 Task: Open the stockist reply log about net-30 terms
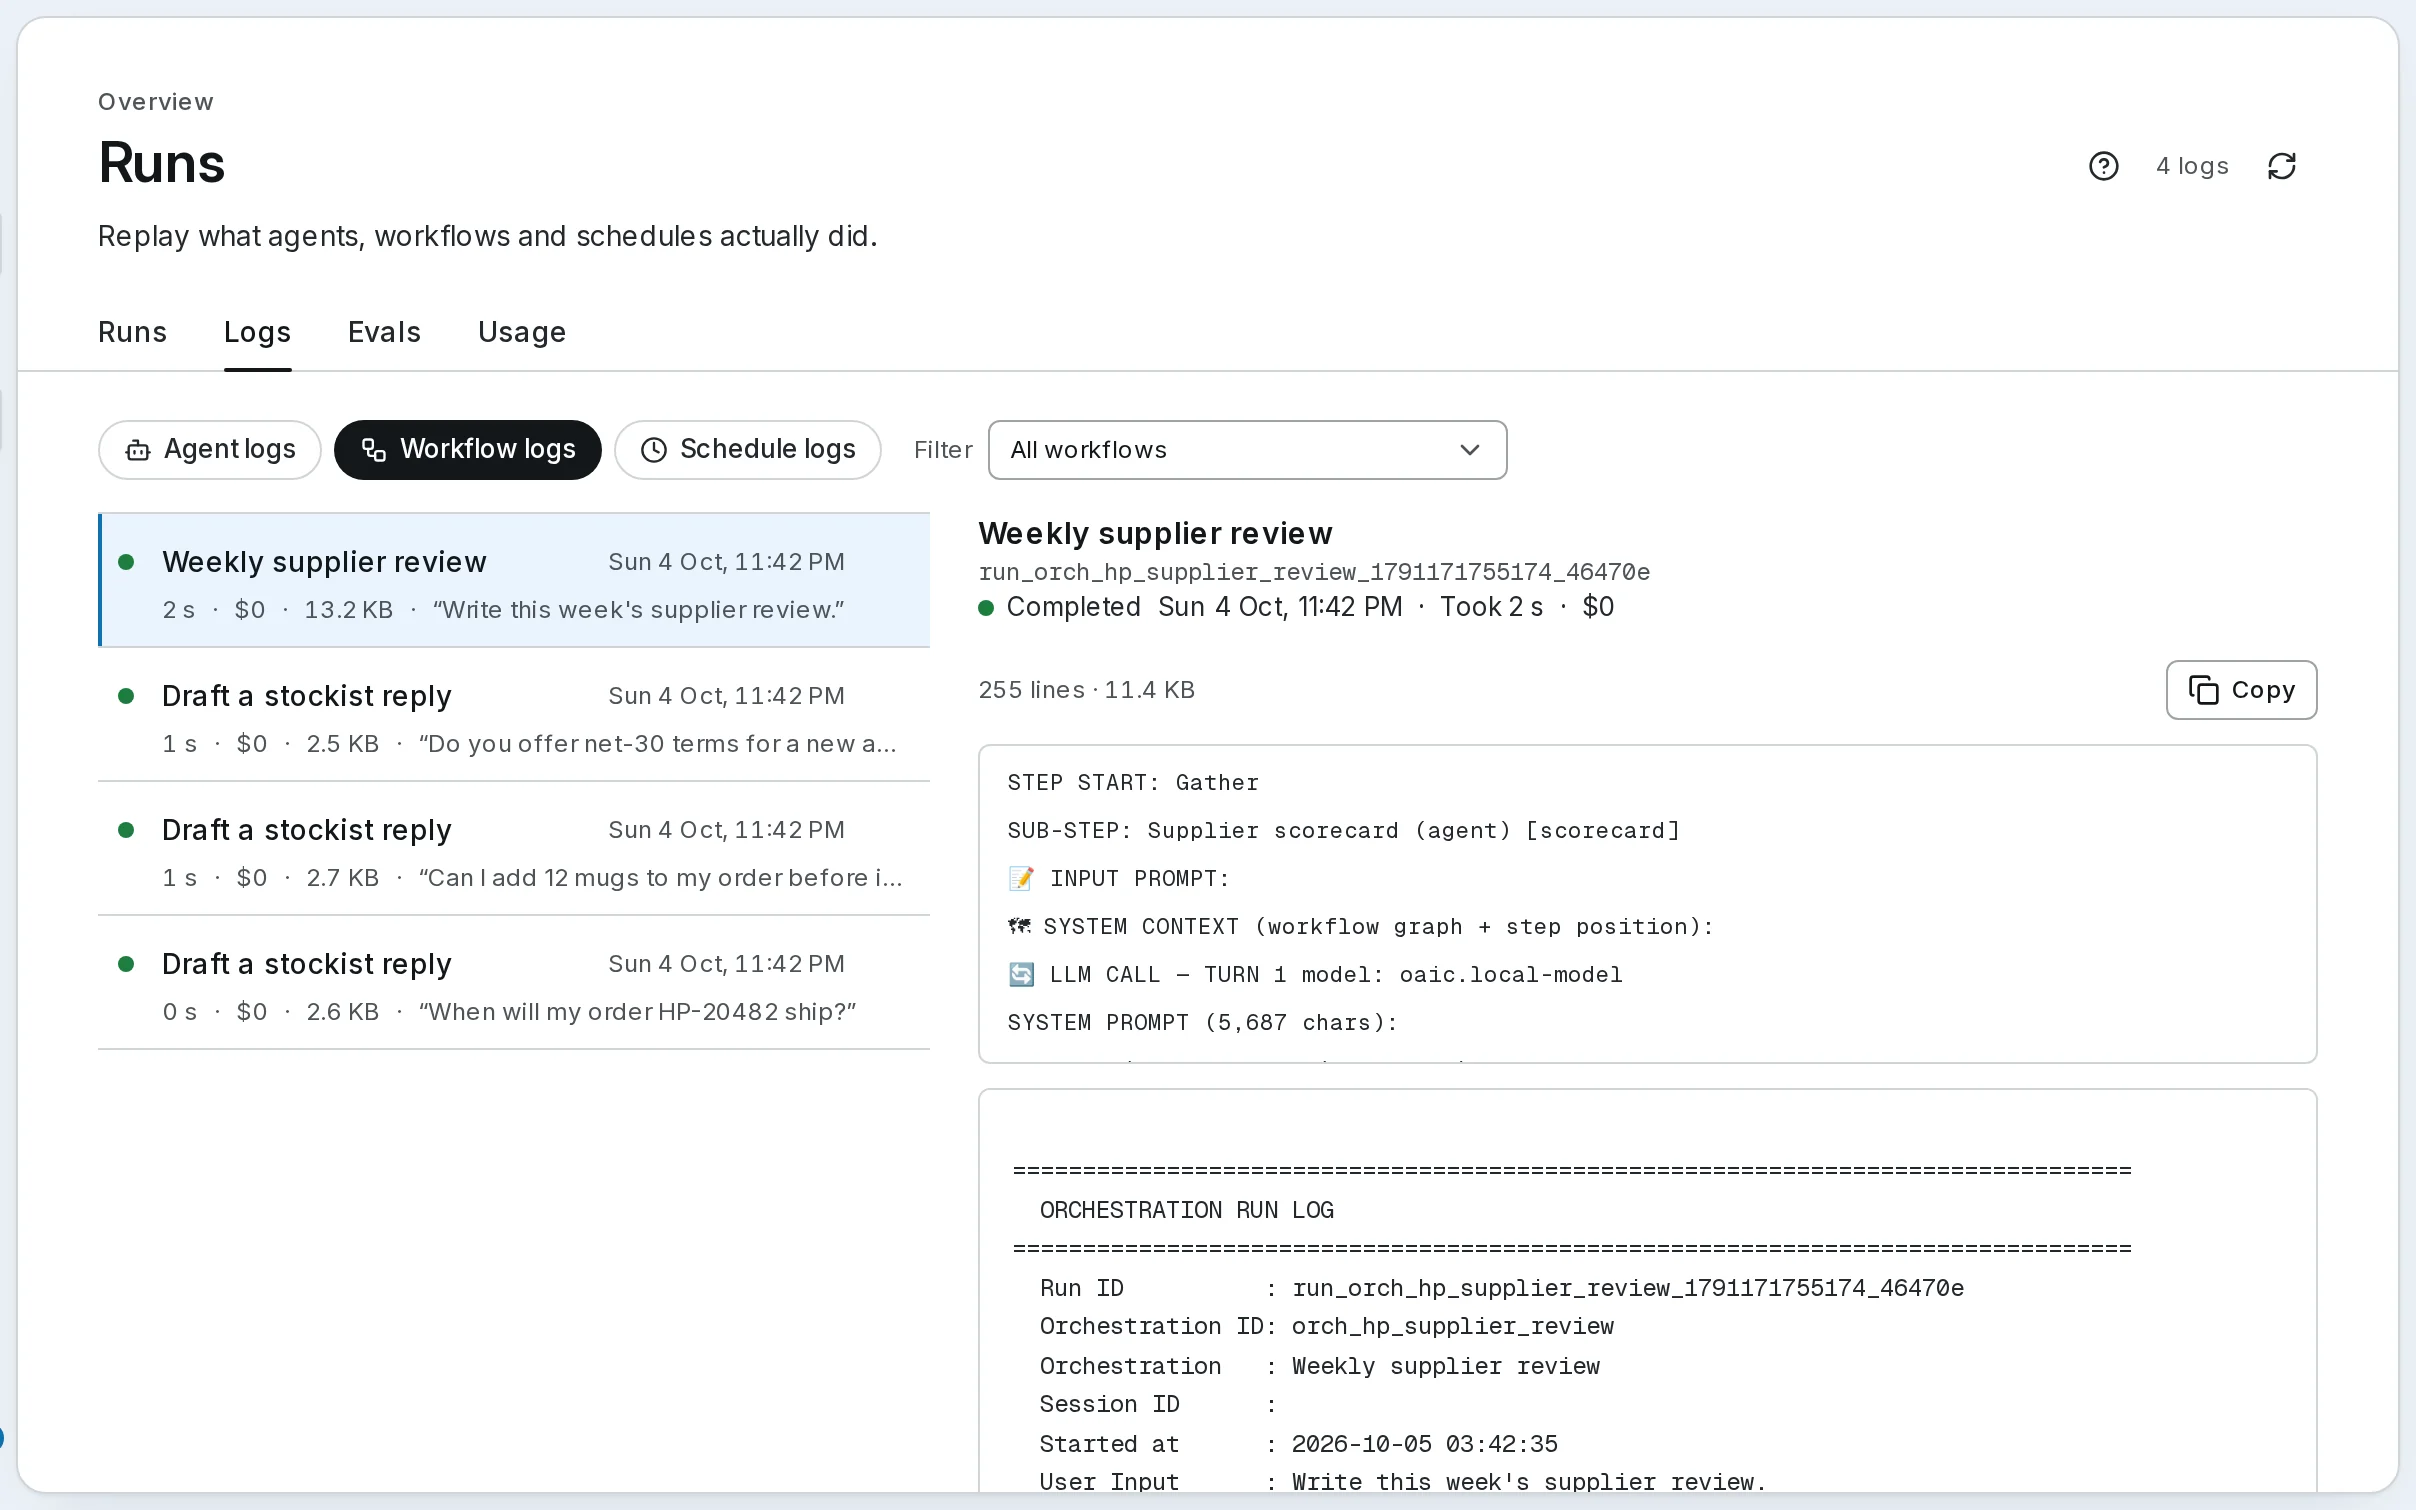pyautogui.click(x=514, y=715)
